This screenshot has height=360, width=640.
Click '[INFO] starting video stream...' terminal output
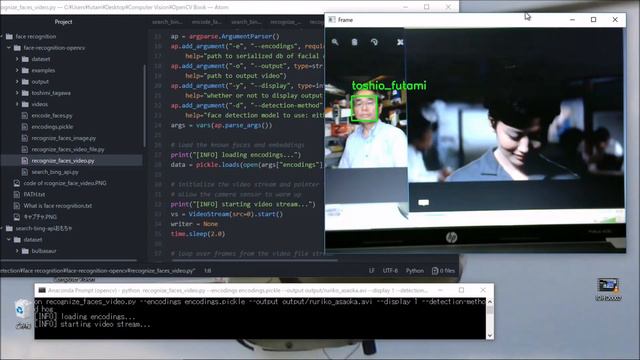coord(93,324)
